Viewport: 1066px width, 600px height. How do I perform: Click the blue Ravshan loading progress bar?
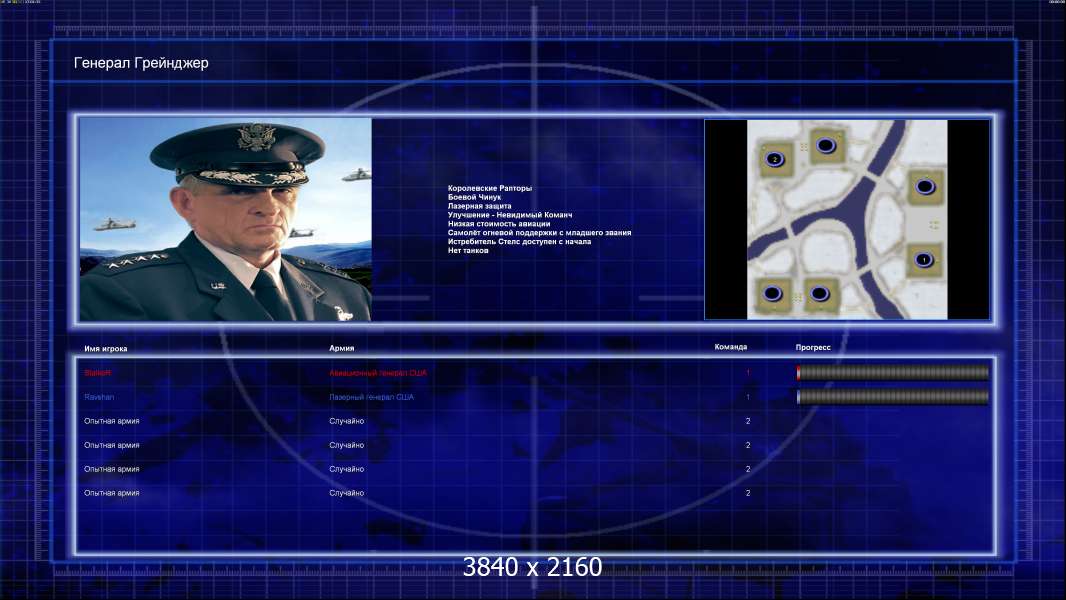[893, 397]
